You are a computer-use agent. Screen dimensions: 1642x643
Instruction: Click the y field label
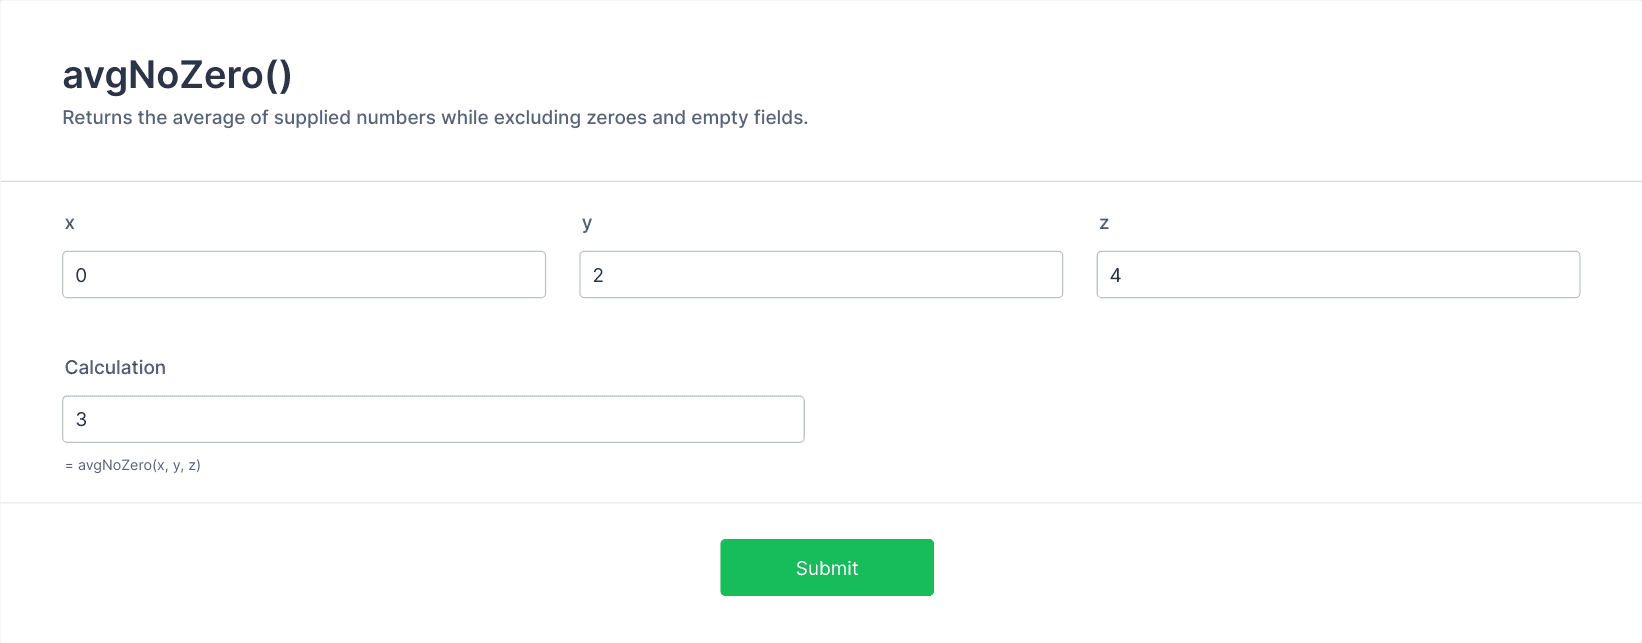(587, 224)
